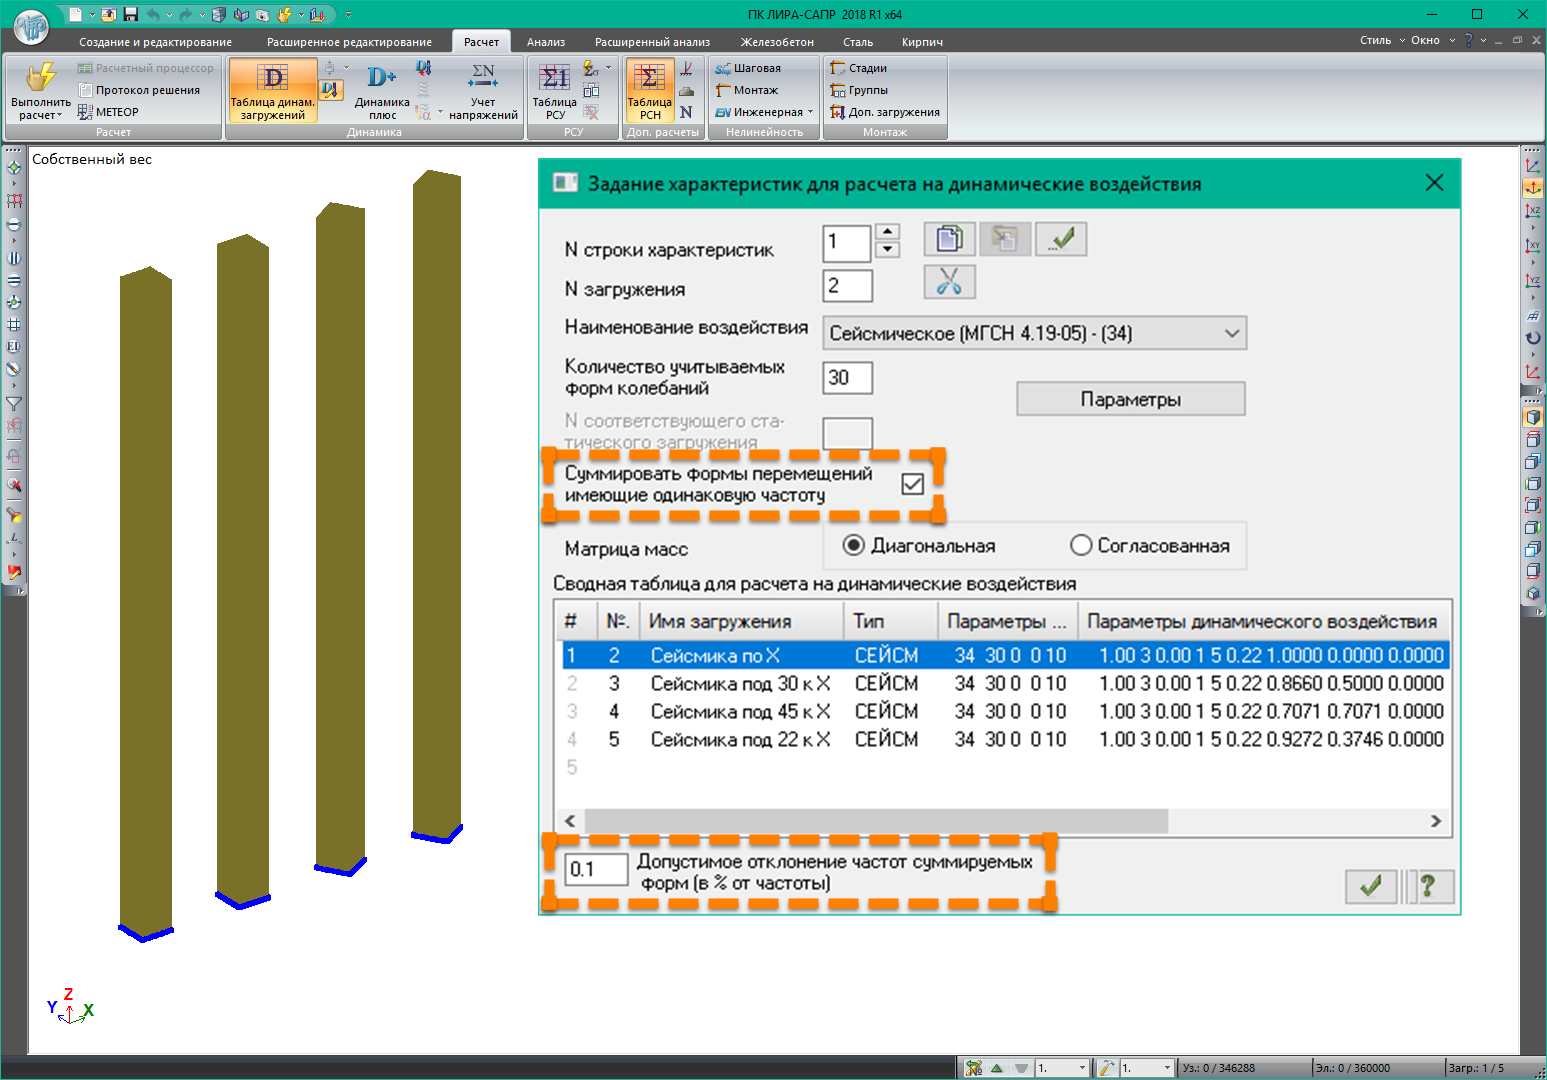Viewport: 1547px width, 1080px height.
Task: Open the Железобетон ribbon tab
Action: click(777, 42)
